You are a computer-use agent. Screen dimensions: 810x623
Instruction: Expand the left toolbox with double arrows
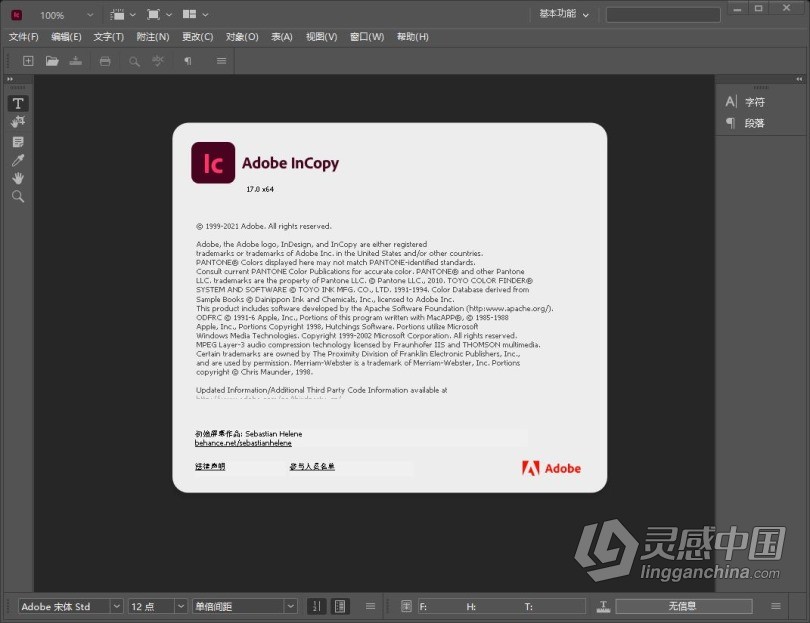pos(10,79)
